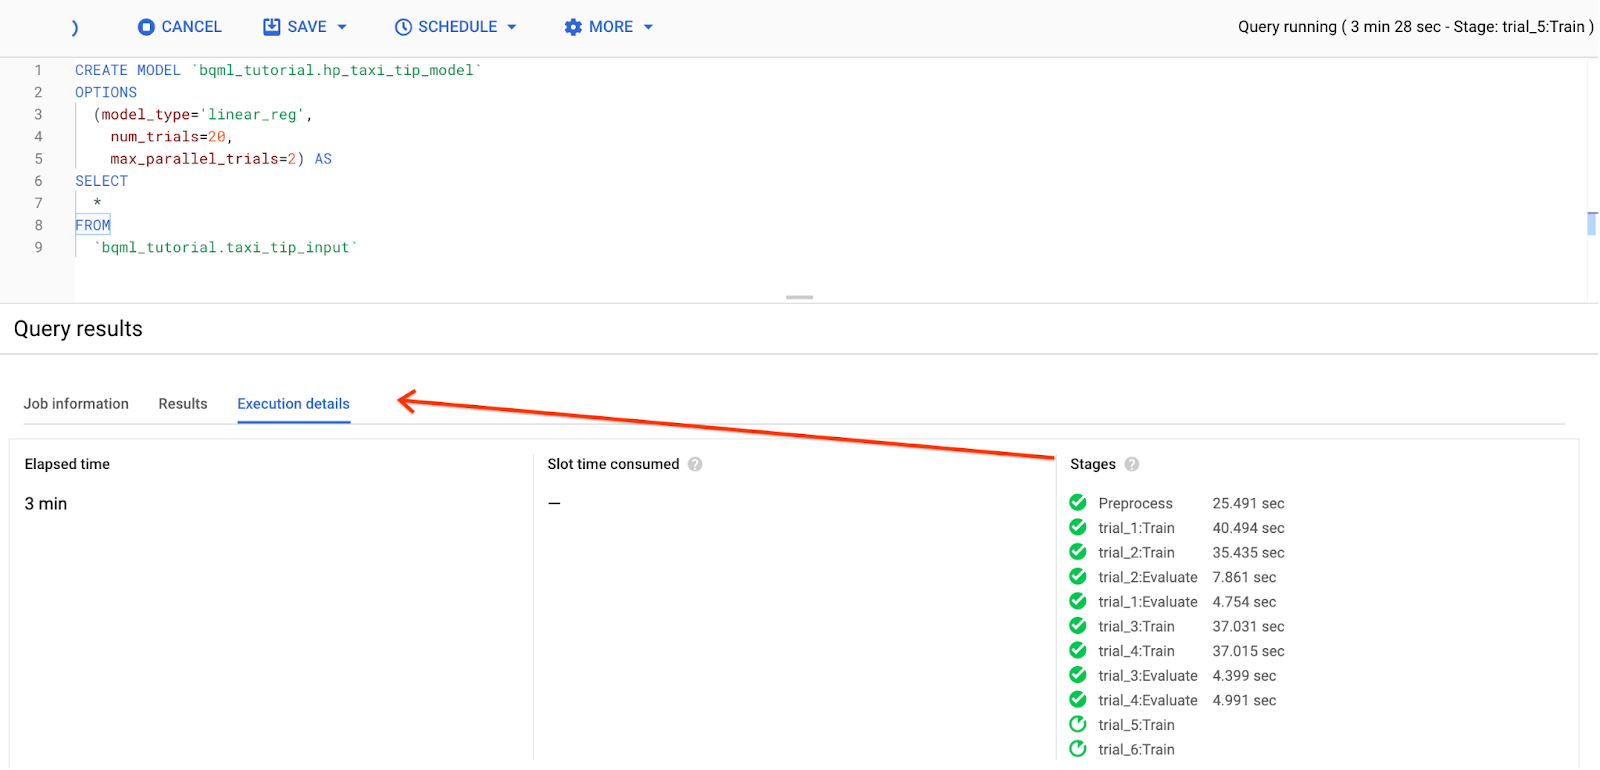Click the trial_2:Train stage name
Screen dimensions: 1600x770
[x=1136, y=552]
